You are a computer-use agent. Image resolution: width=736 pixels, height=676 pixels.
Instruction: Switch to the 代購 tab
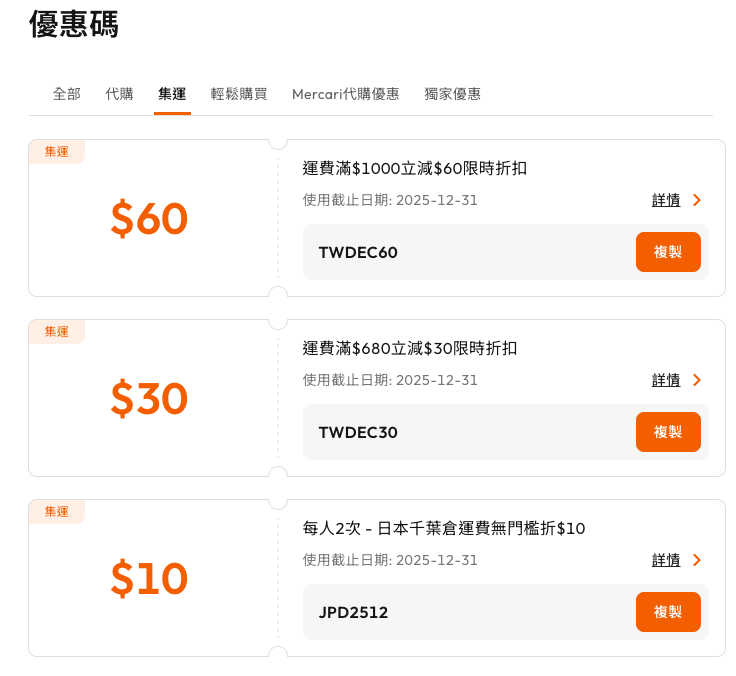coord(119,94)
